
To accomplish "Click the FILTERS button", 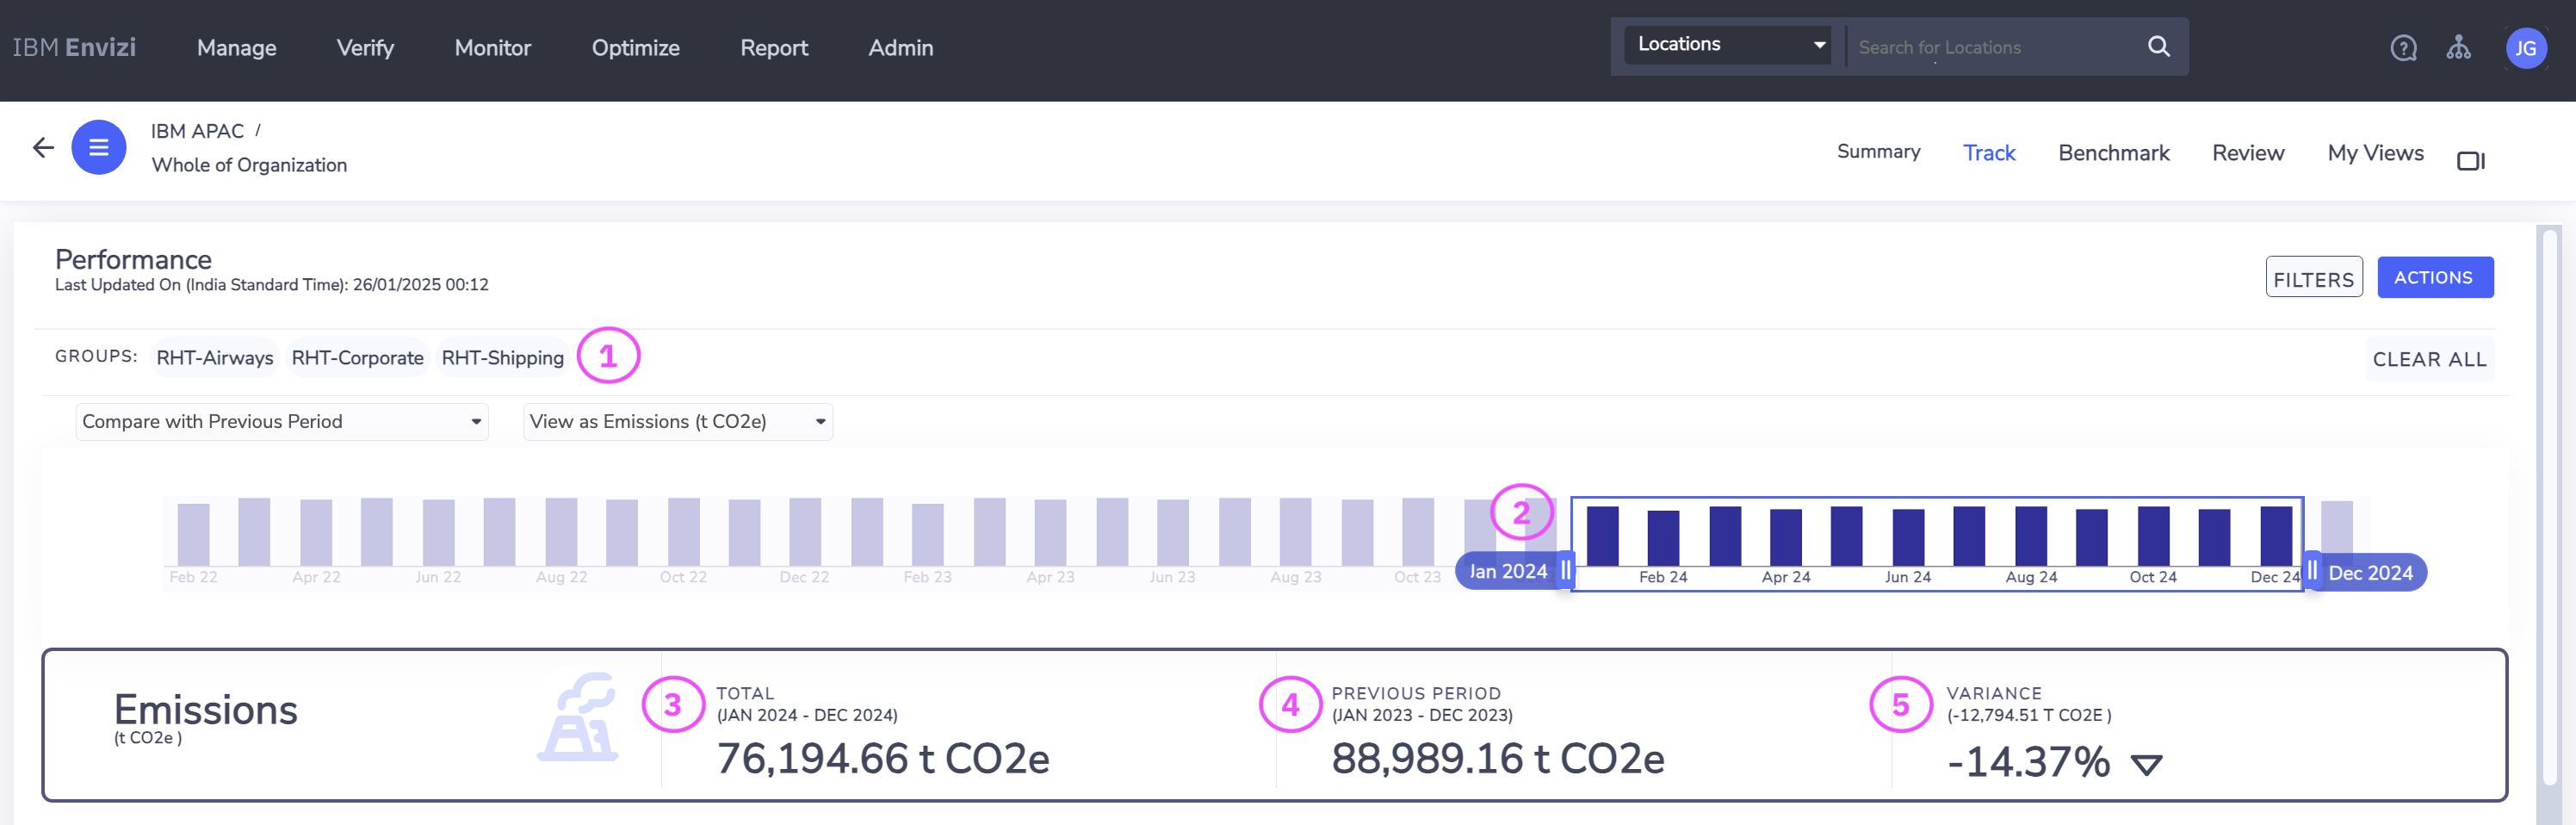I will (x=2313, y=278).
